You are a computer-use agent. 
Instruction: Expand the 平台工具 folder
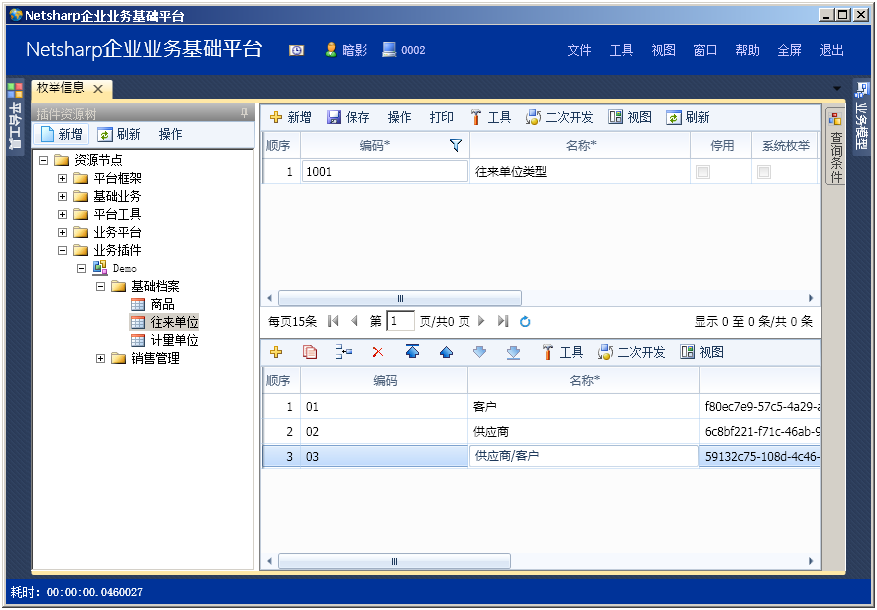click(x=62, y=214)
